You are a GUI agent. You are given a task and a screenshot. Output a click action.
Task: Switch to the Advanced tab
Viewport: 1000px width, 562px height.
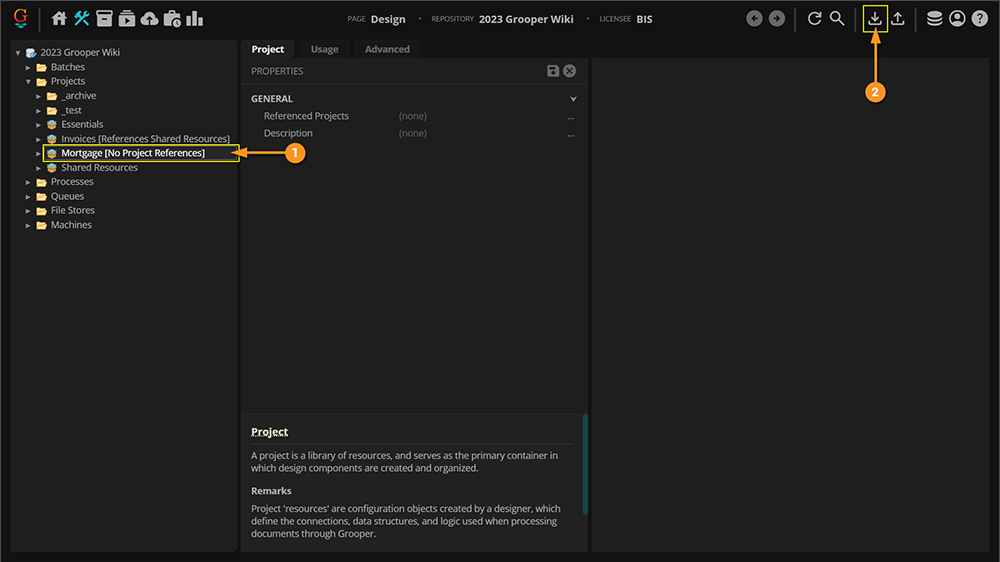(387, 49)
